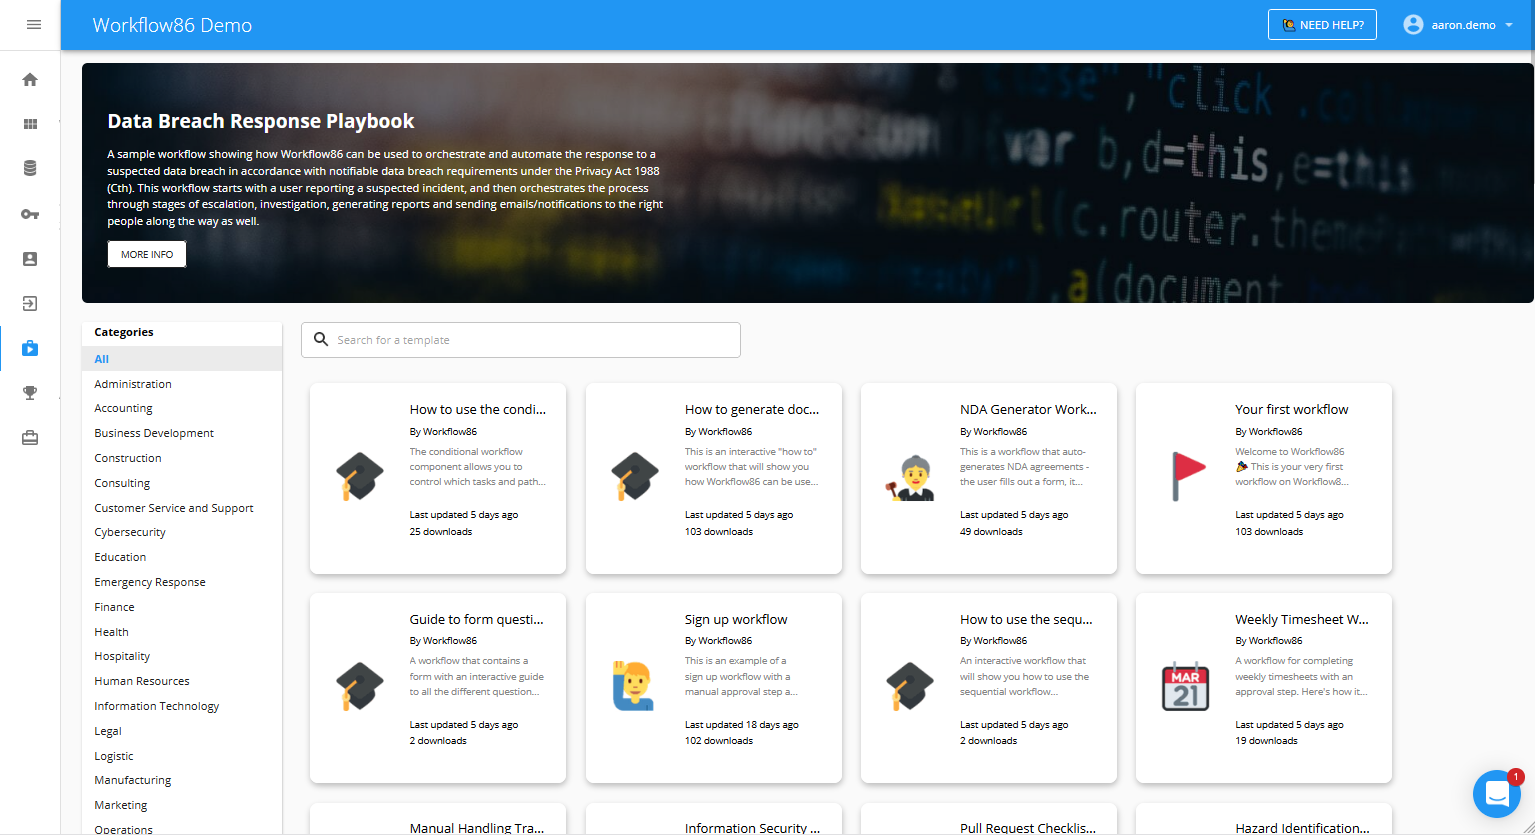
Task: Select the Human Resources category
Action: pos(142,681)
